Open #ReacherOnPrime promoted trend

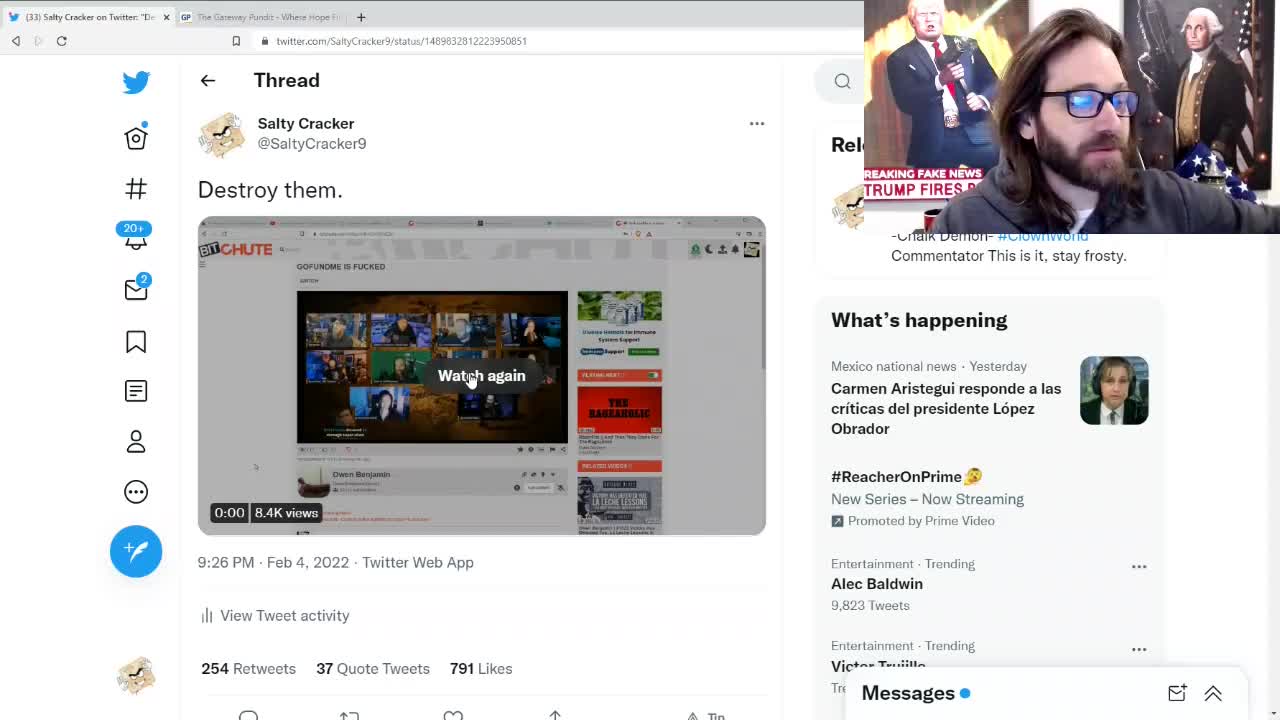click(x=906, y=477)
